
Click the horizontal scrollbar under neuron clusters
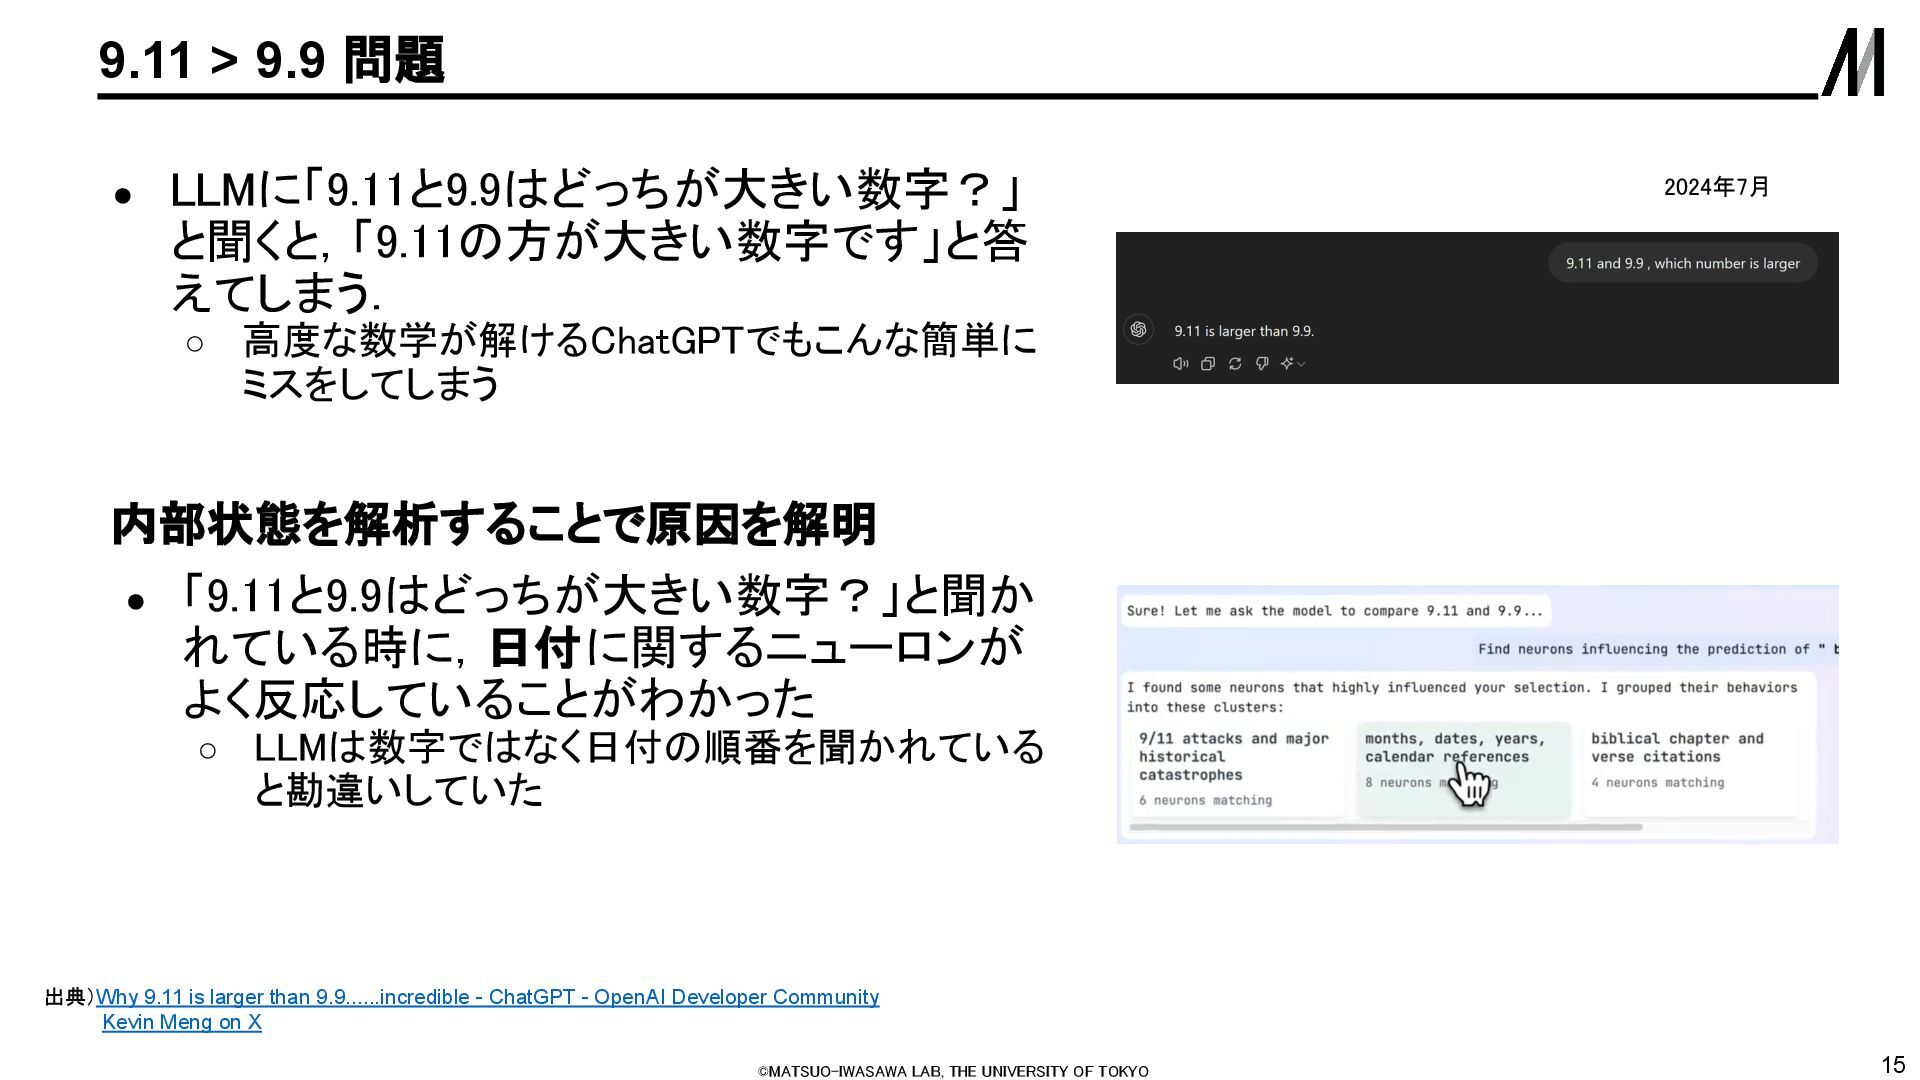pyautogui.click(x=1385, y=828)
